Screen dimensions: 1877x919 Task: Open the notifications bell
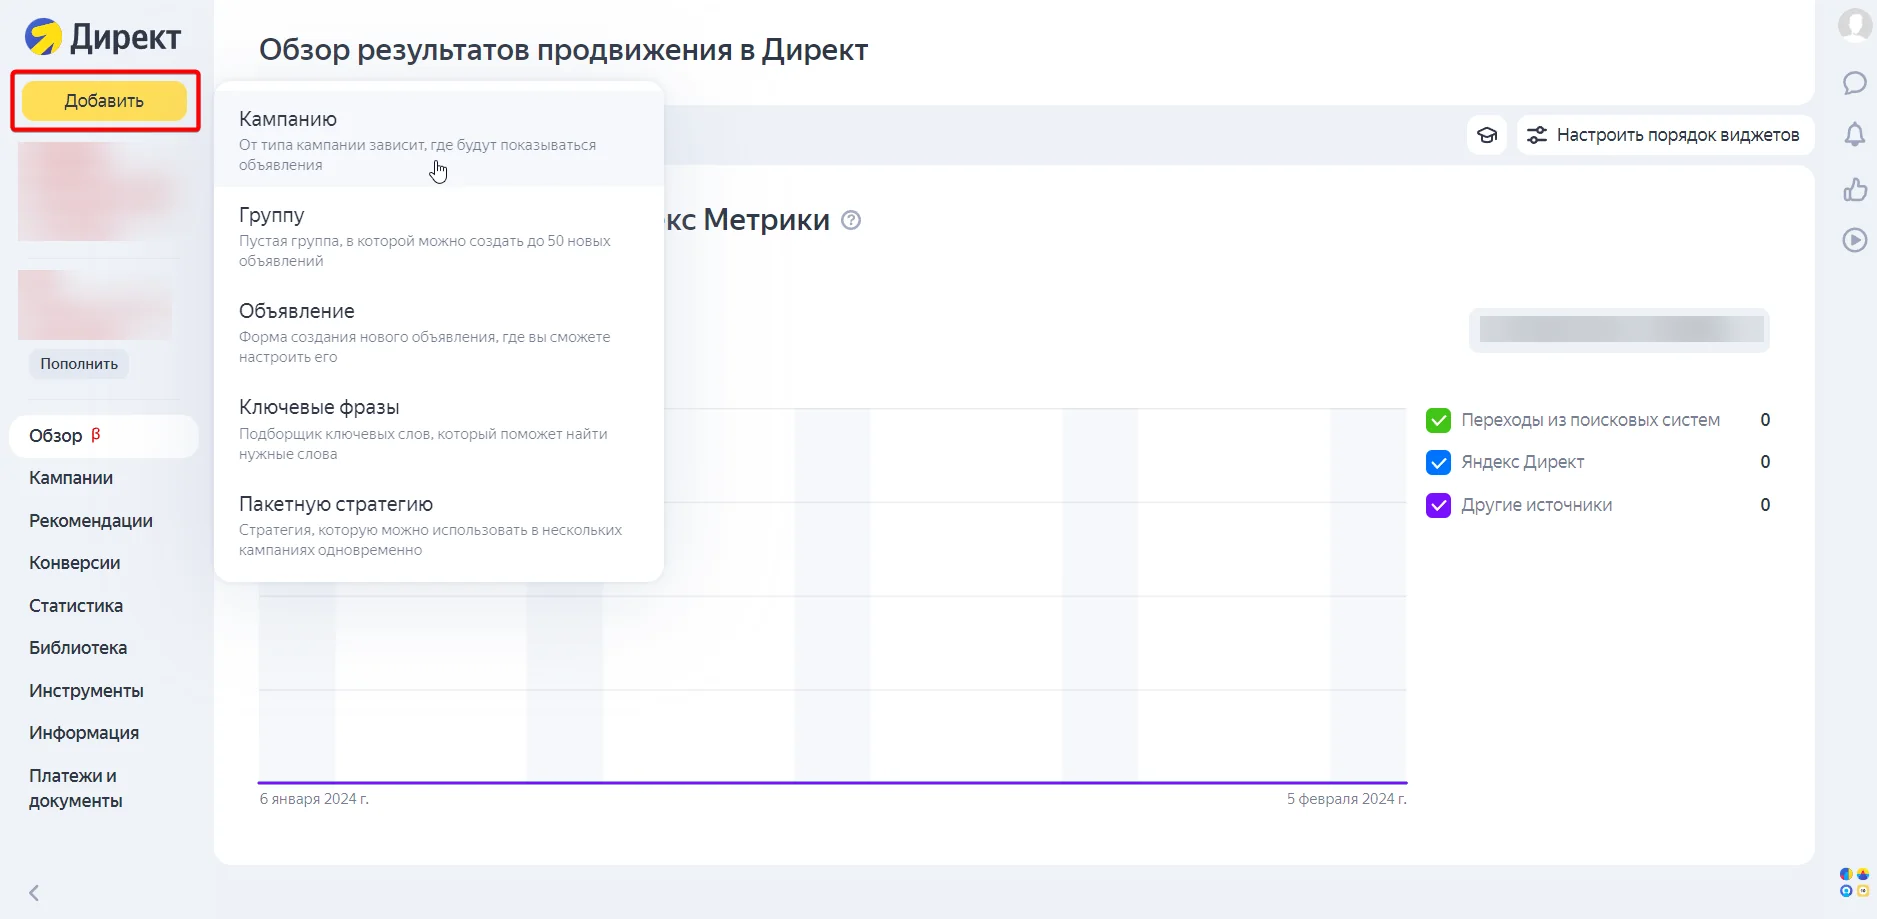pos(1855,134)
